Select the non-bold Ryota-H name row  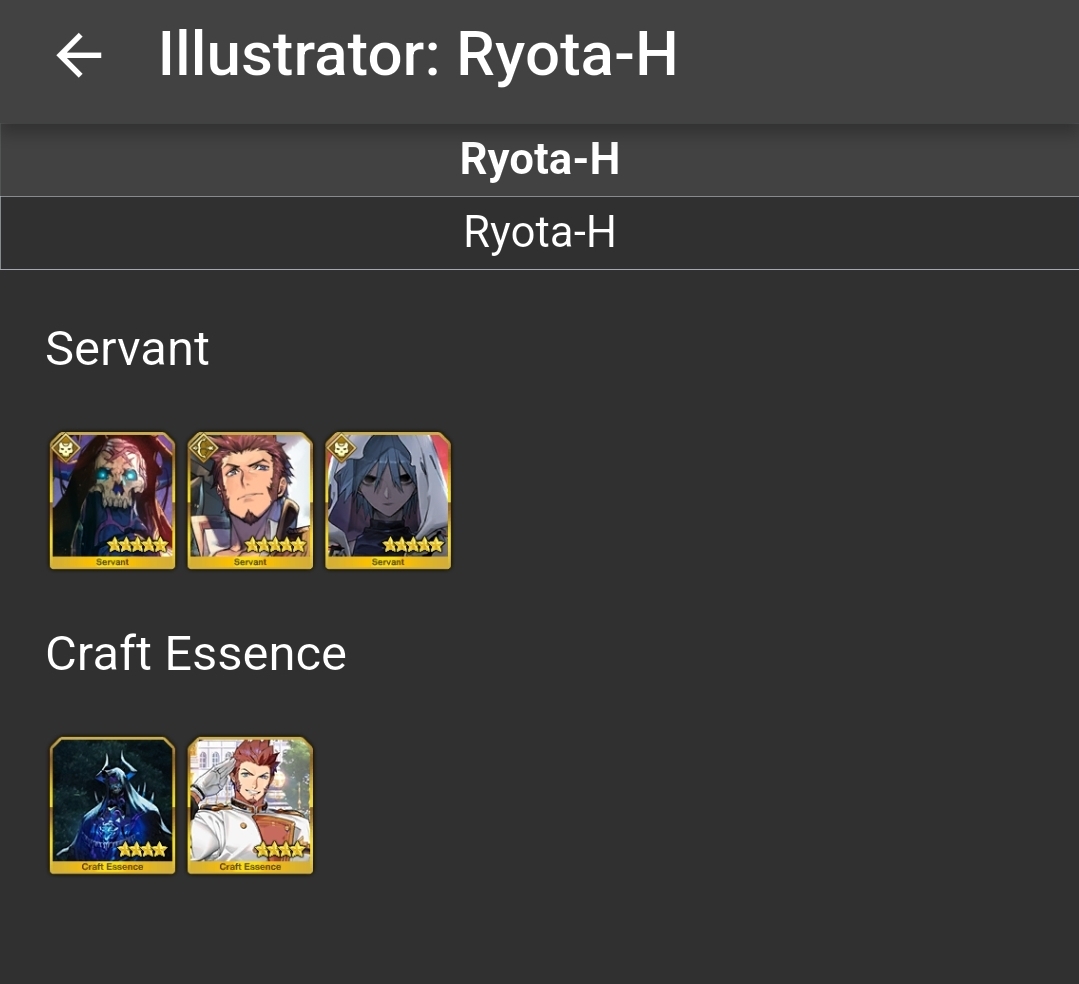pyautogui.click(x=540, y=233)
